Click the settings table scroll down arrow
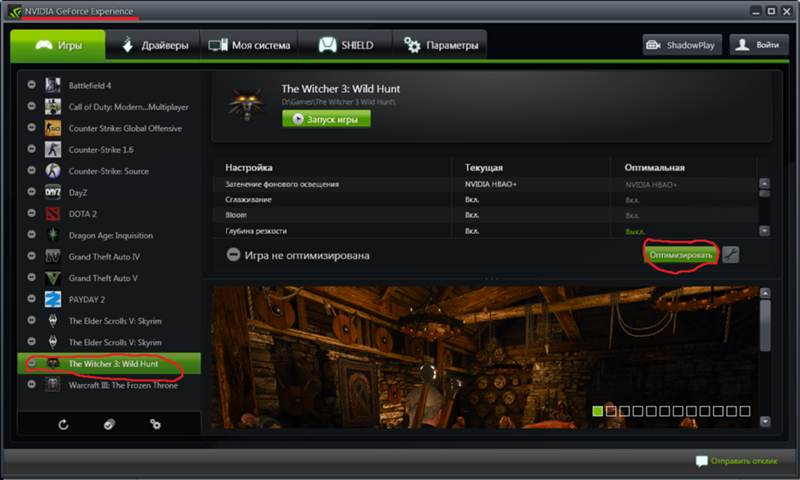 pyautogui.click(x=764, y=231)
